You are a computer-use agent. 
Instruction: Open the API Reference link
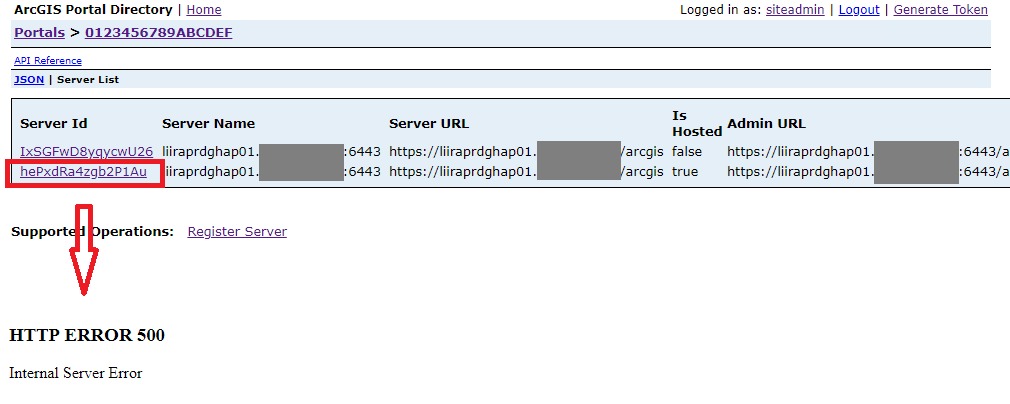tap(48, 61)
